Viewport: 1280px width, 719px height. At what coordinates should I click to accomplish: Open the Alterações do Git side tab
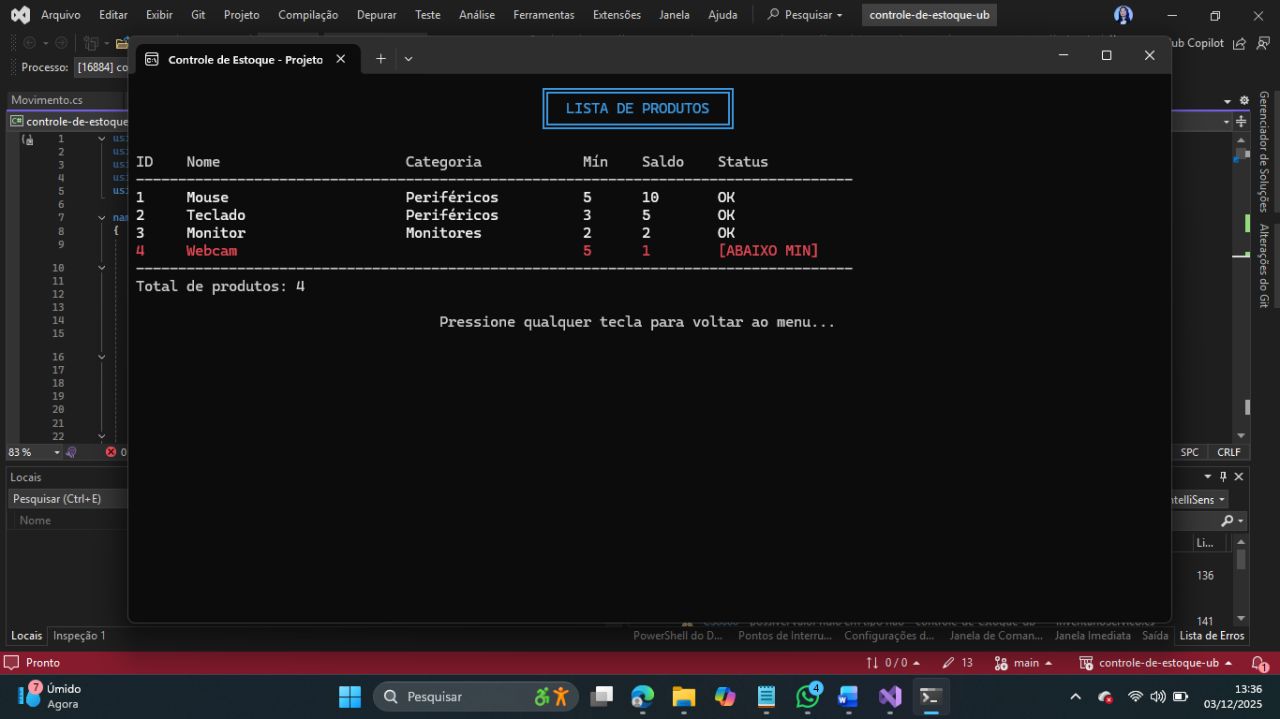pyautogui.click(x=1264, y=265)
